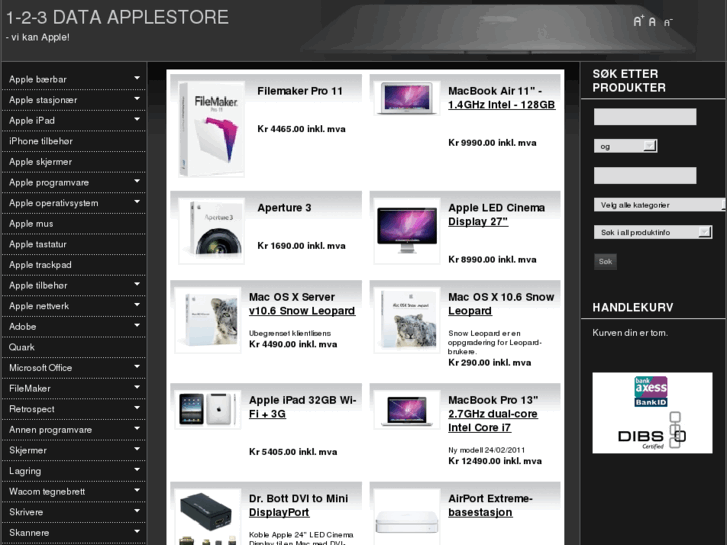727x545 pixels.
Task: Expand Retrospect menu arrow
Action: tap(137, 407)
